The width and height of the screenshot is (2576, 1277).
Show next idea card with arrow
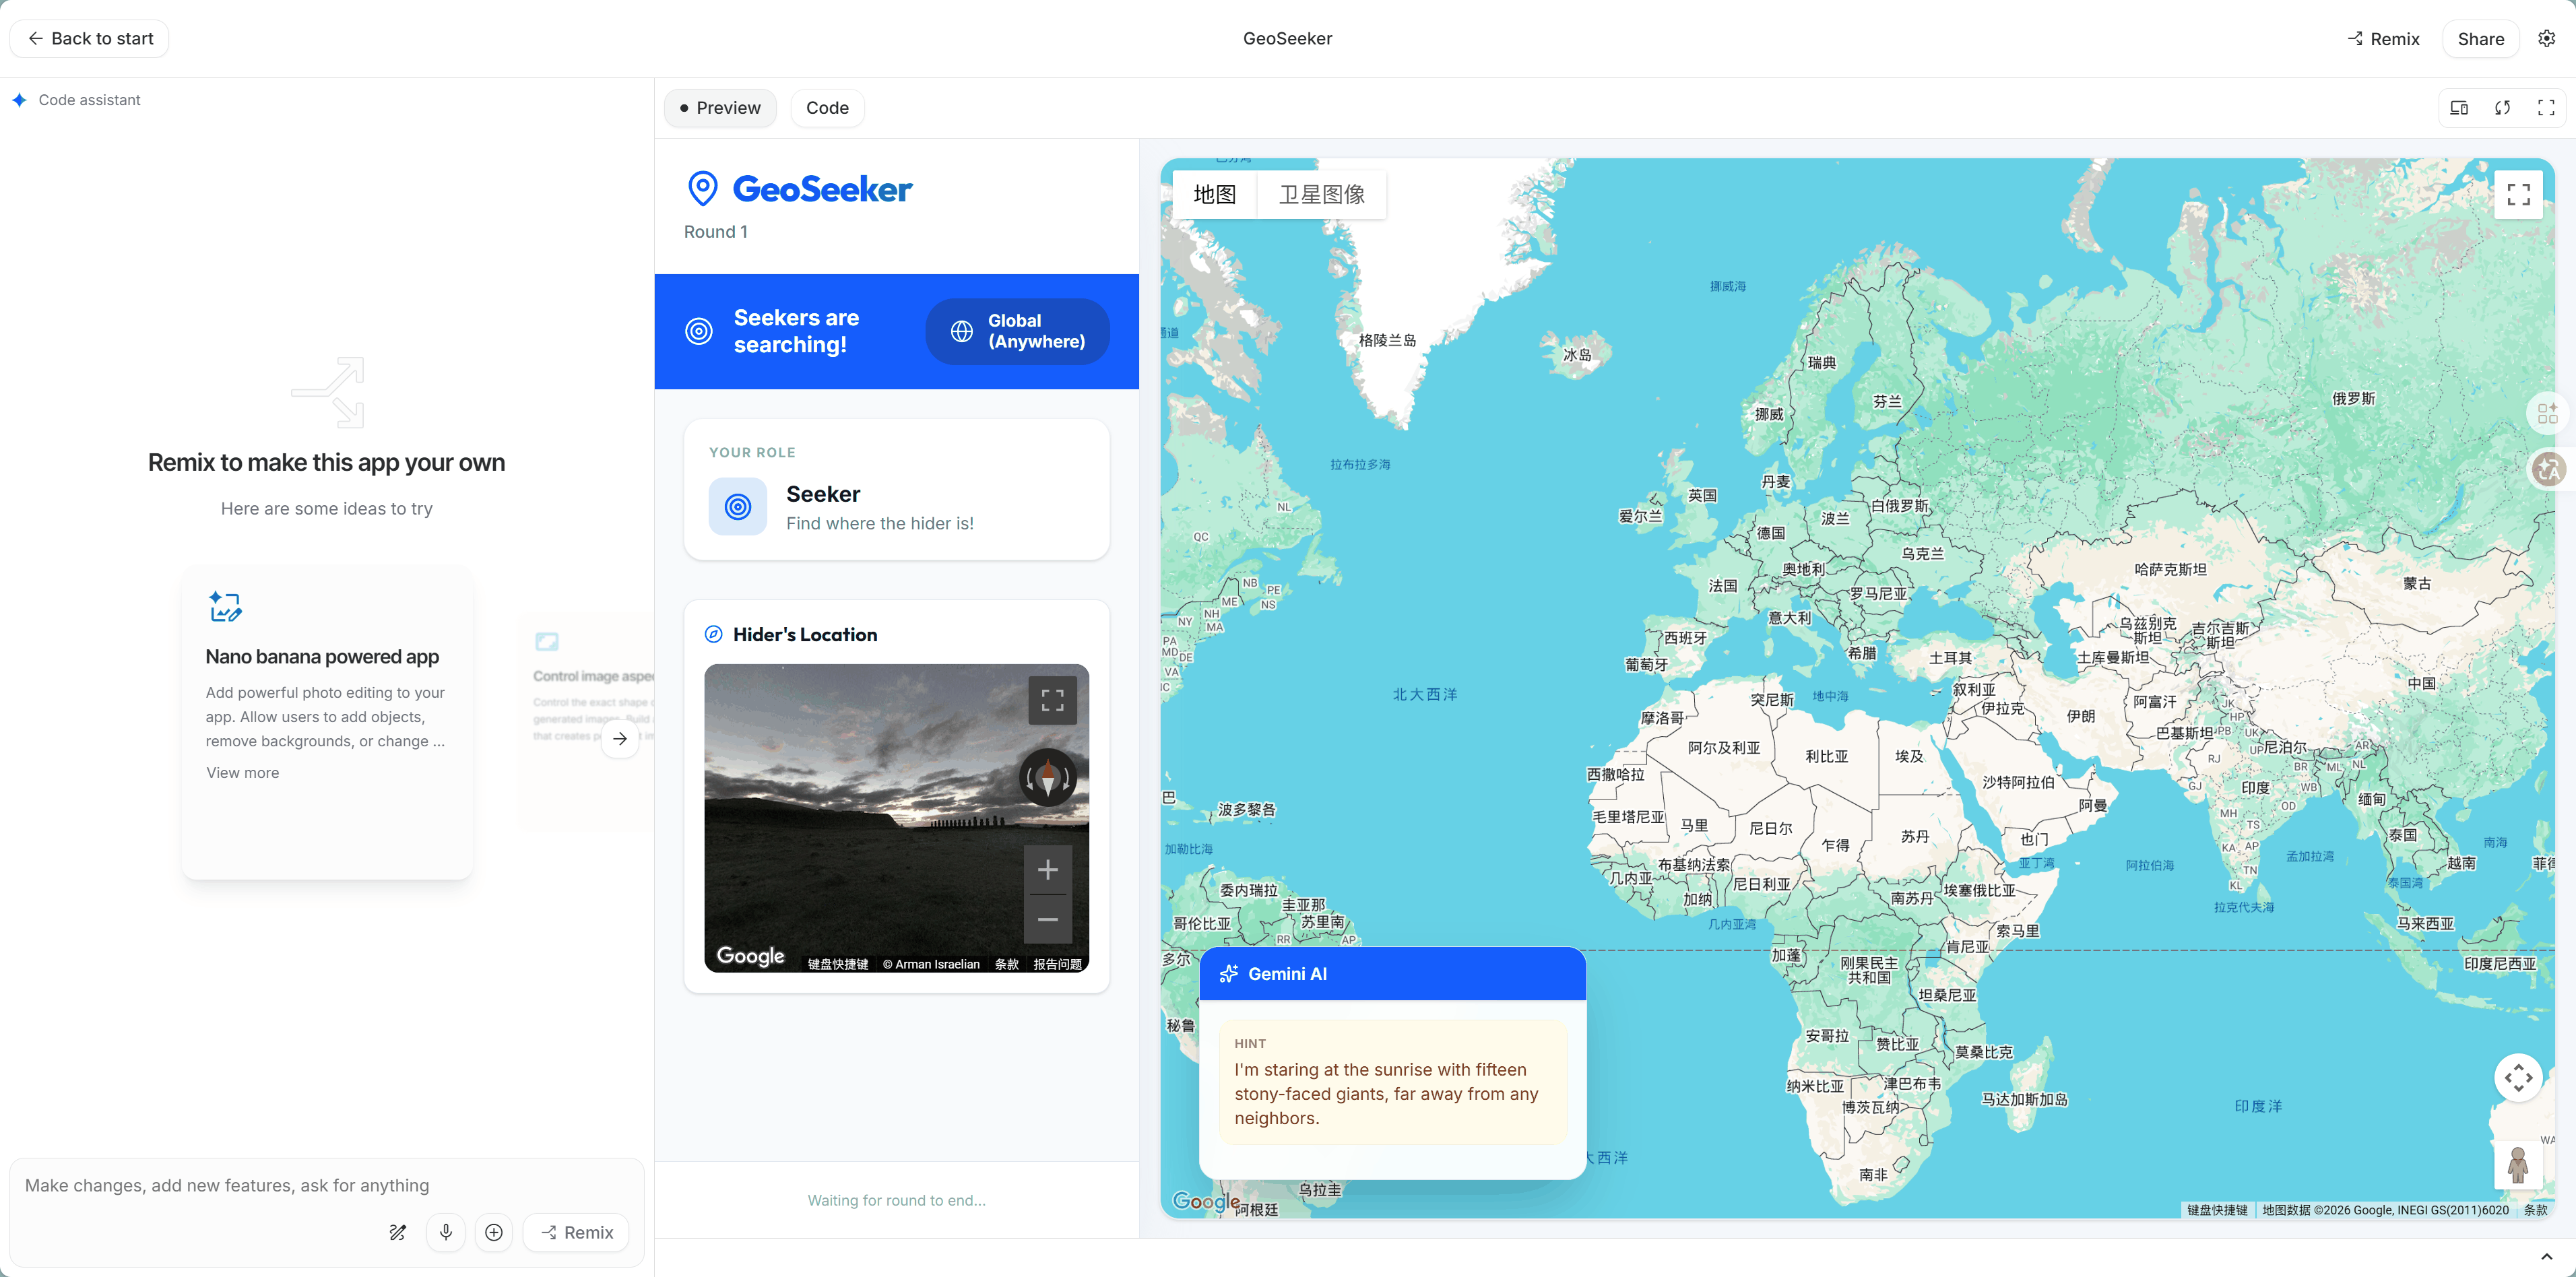[620, 739]
